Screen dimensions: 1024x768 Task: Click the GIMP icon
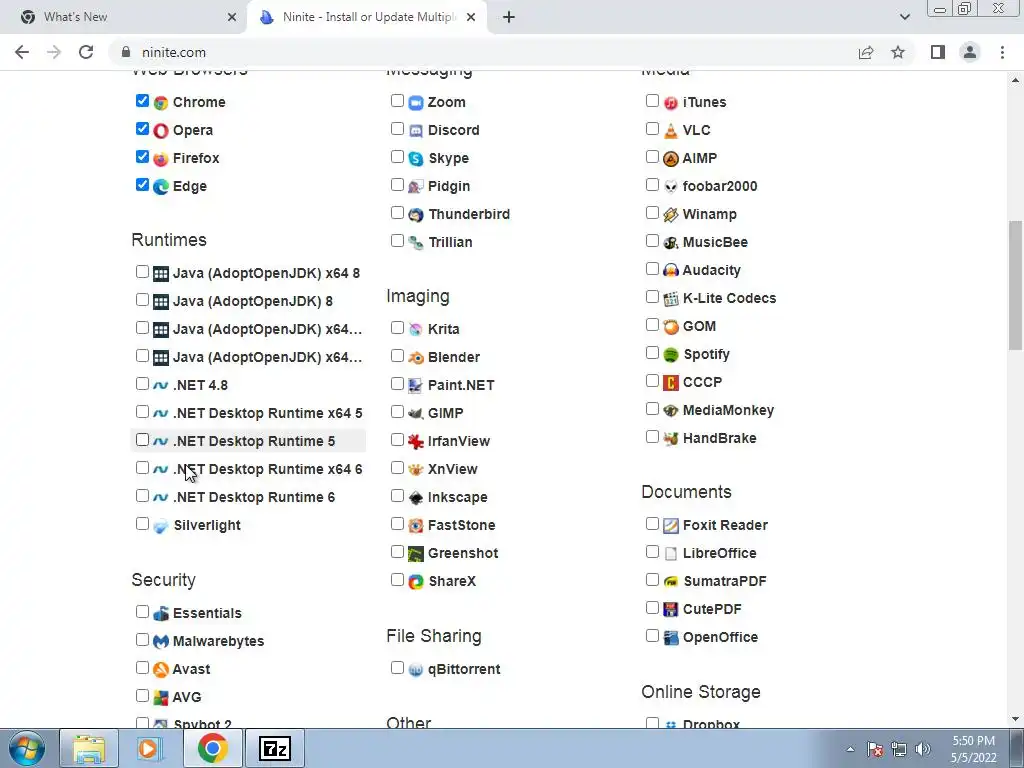[416, 413]
